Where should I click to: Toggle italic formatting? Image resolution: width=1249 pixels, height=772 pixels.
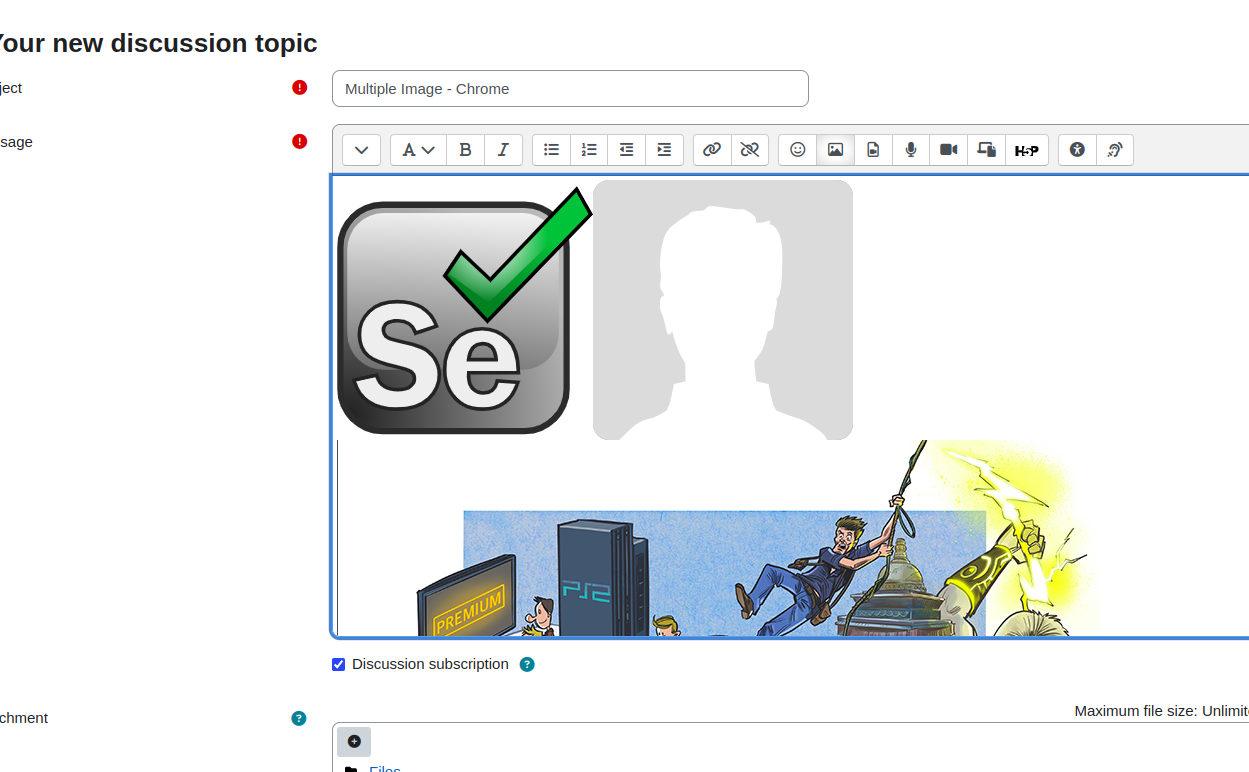click(x=503, y=150)
